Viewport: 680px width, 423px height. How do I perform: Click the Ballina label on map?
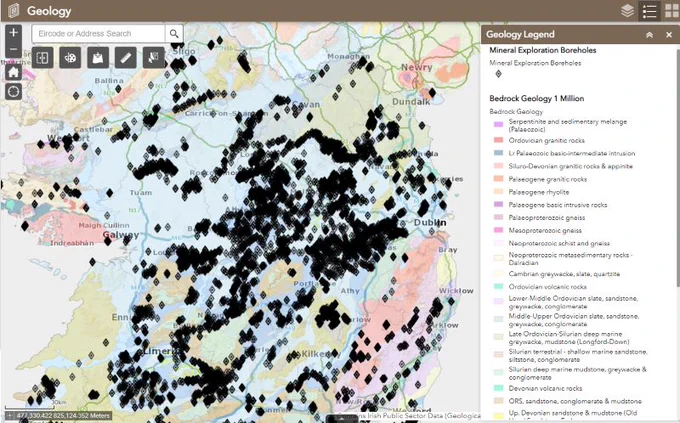109,81
